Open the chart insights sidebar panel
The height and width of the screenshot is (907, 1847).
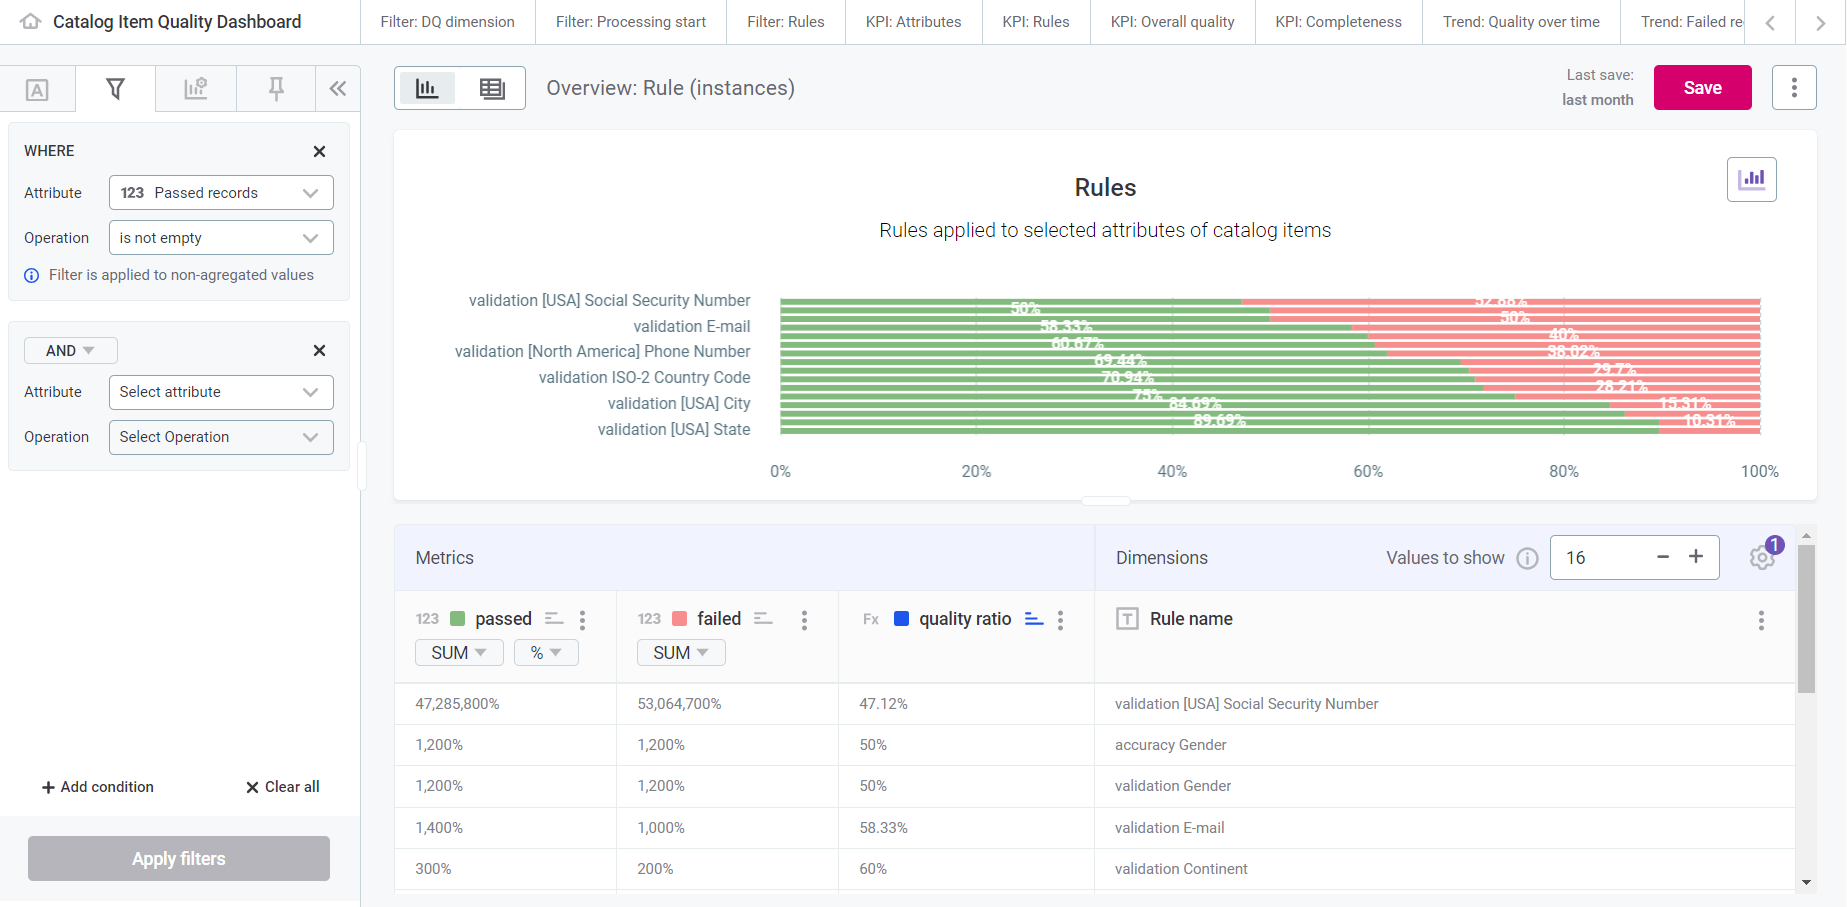tap(196, 88)
